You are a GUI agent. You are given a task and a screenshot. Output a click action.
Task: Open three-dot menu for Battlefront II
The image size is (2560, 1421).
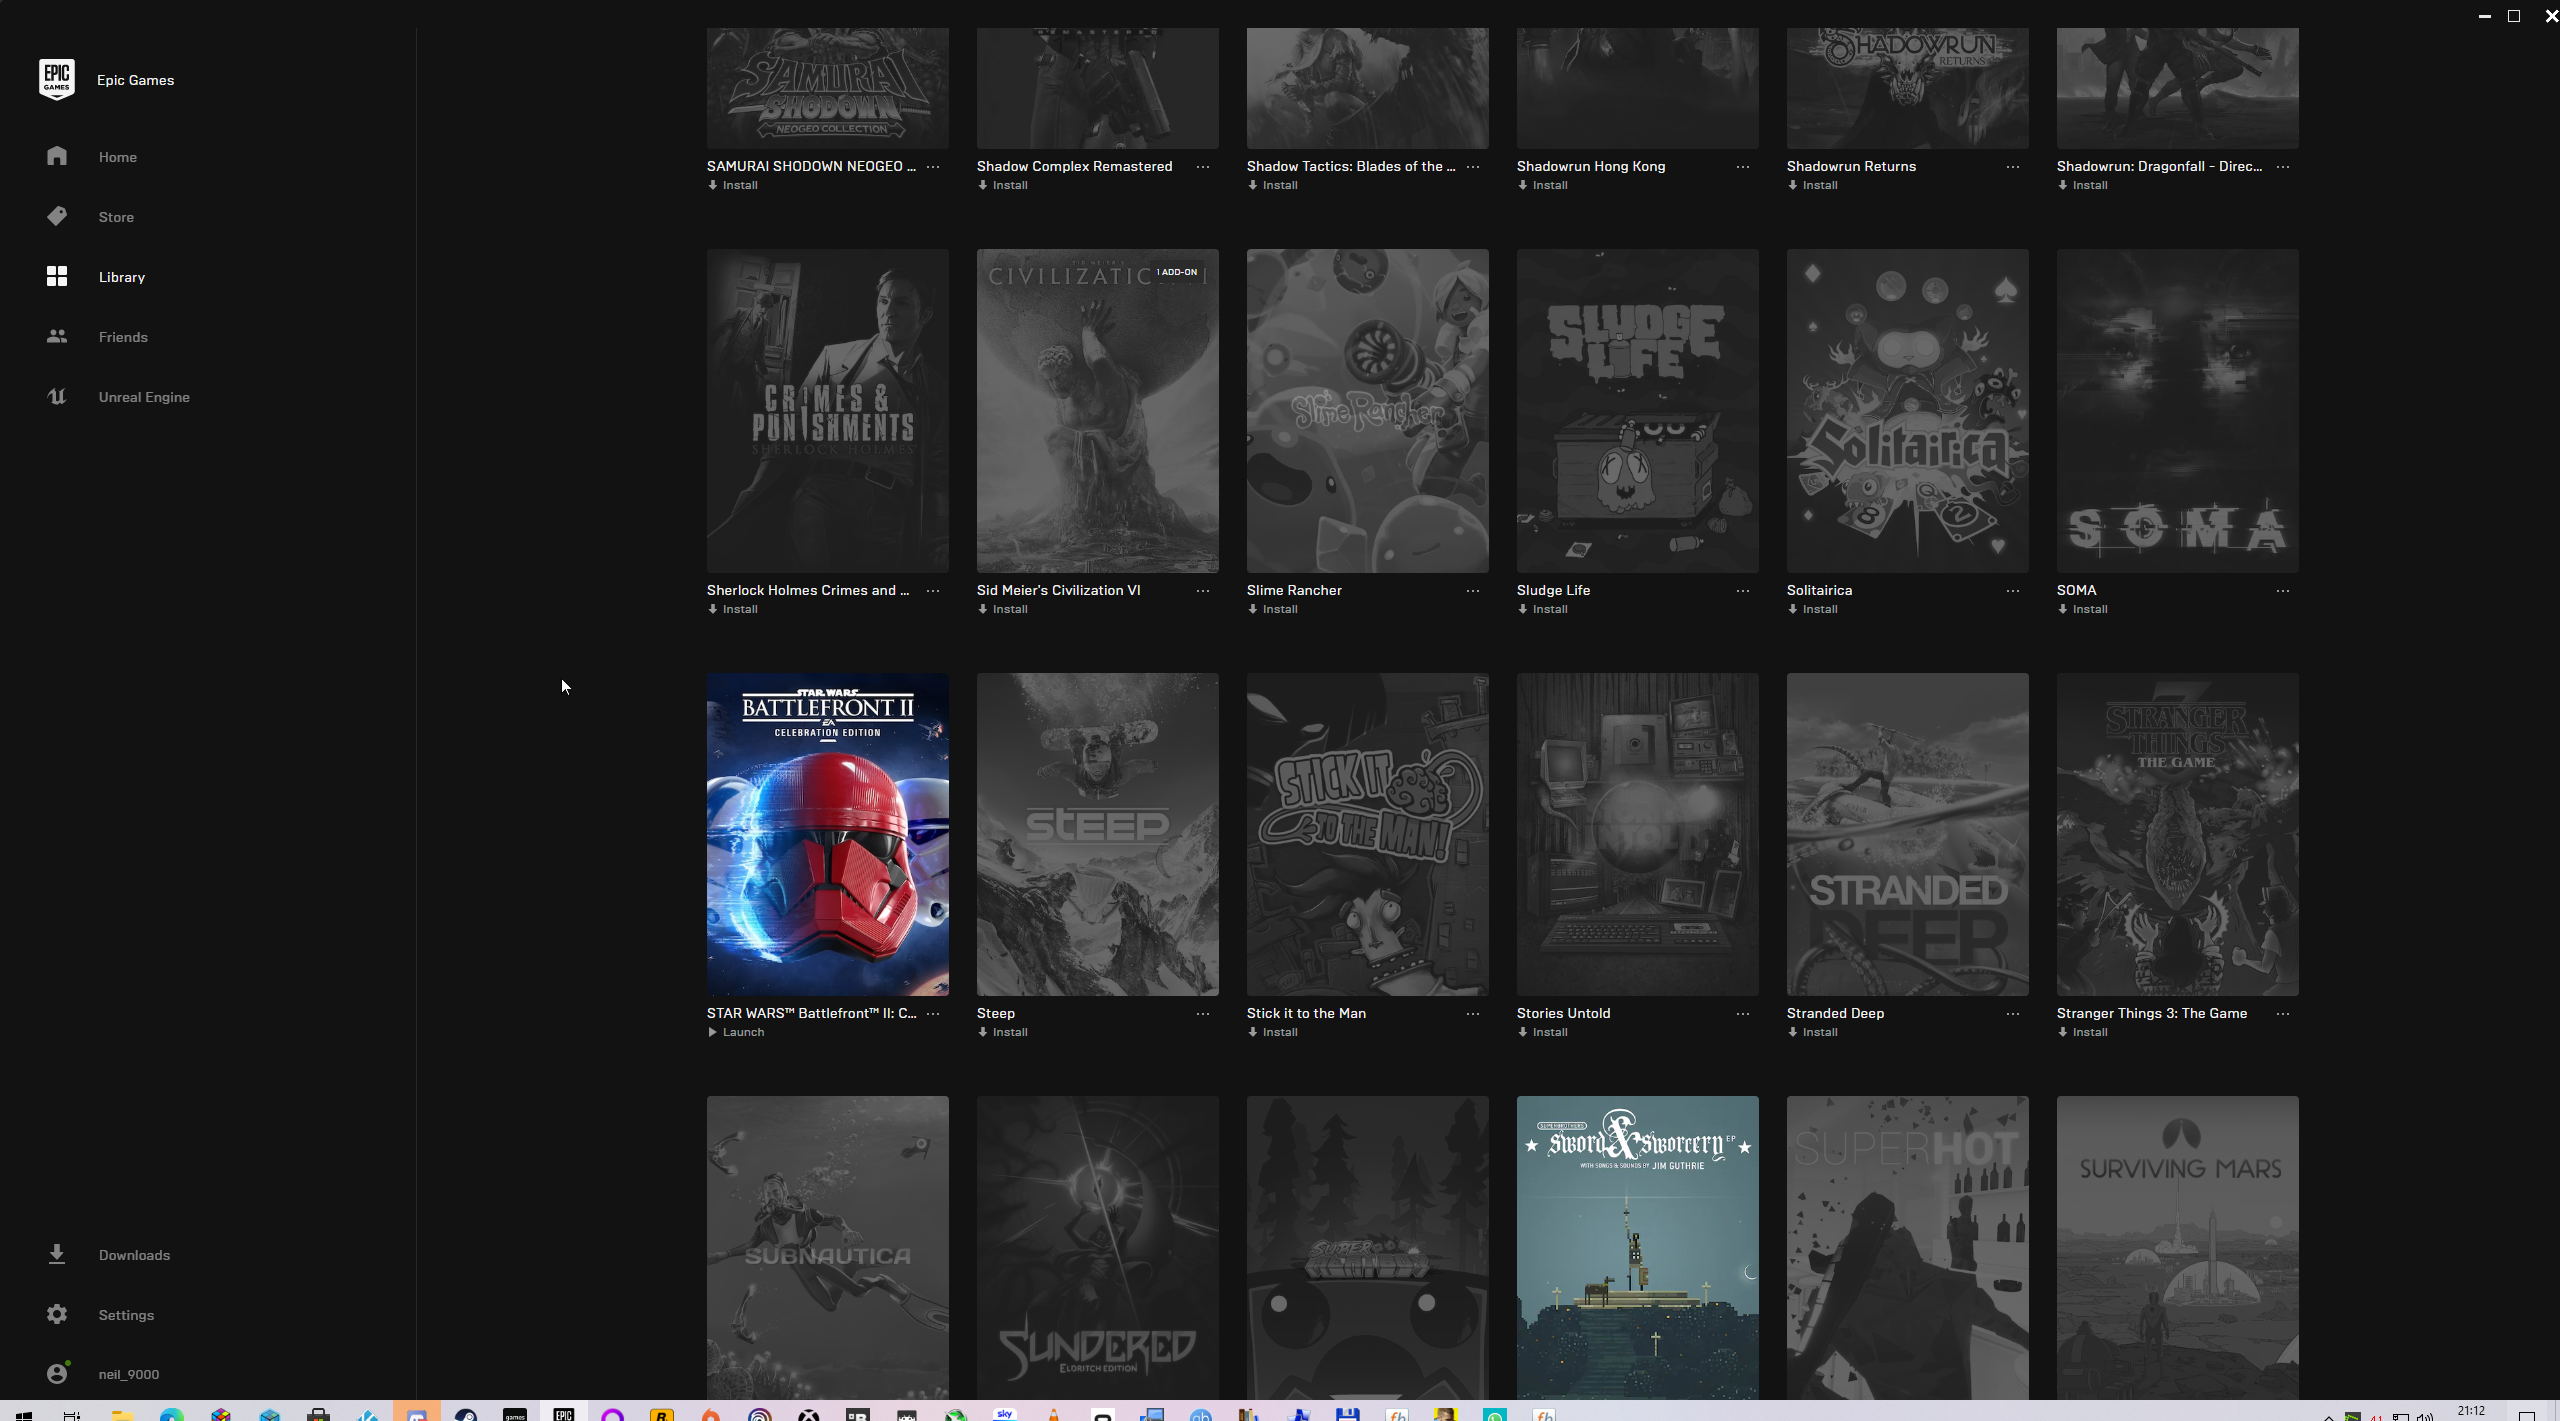point(933,1014)
